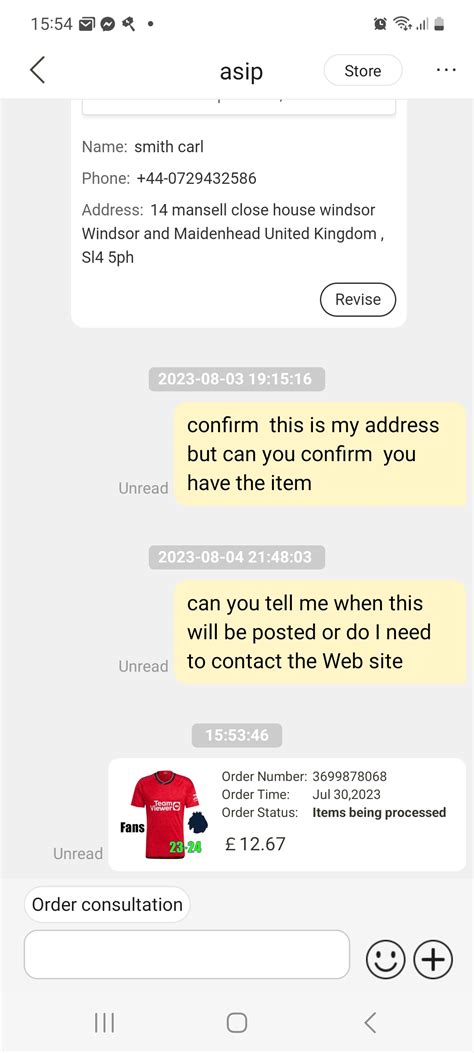The image size is (474, 1053).
Task: Tap the Android navigation back button
Action: pos(370,1023)
